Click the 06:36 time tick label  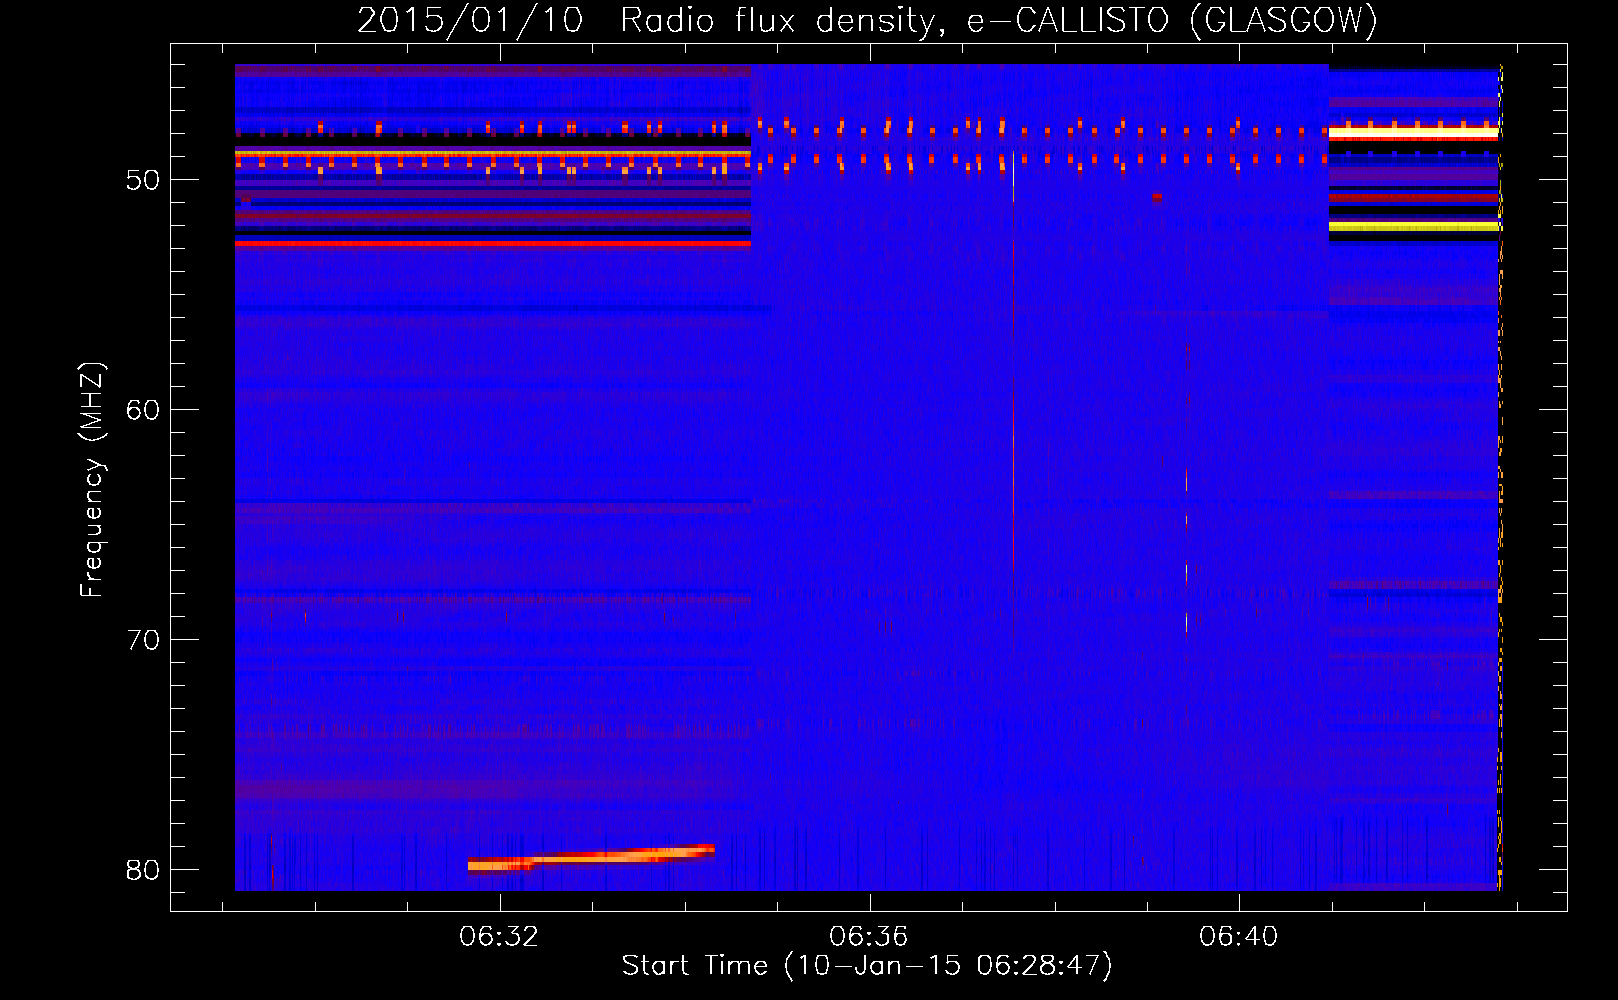click(x=868, y=936)
